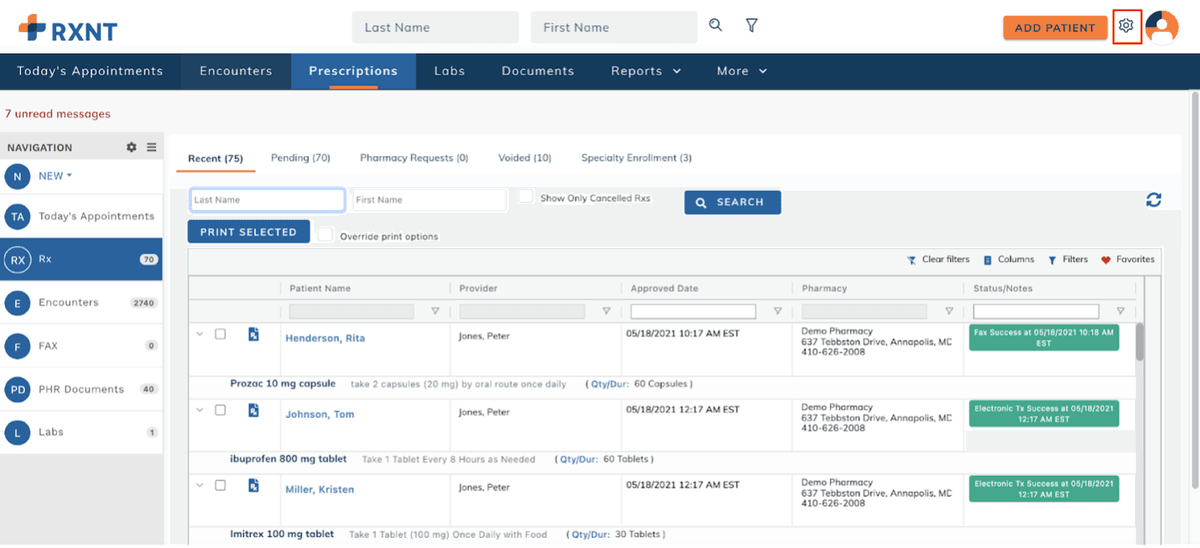This screenshot has width=1200, height=548.
Task: Click the user profile avatar
Action: tap(1162, 27)
